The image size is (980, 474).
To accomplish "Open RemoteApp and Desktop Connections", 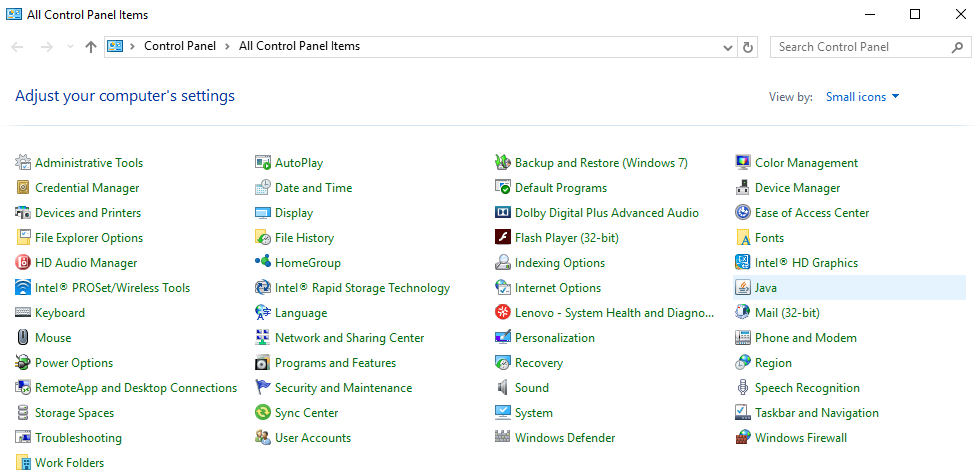I will click(136, 388).
